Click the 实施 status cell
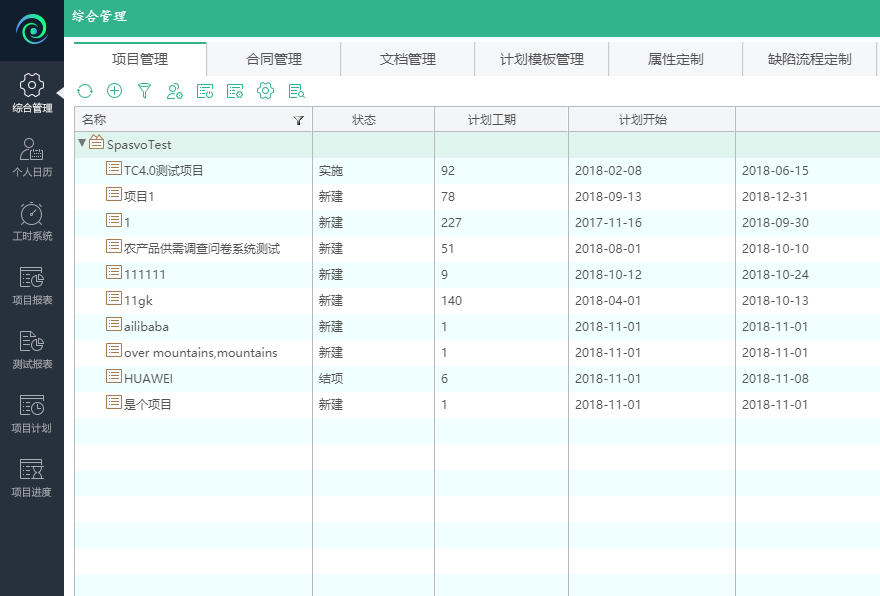 (x=373, y=171)
